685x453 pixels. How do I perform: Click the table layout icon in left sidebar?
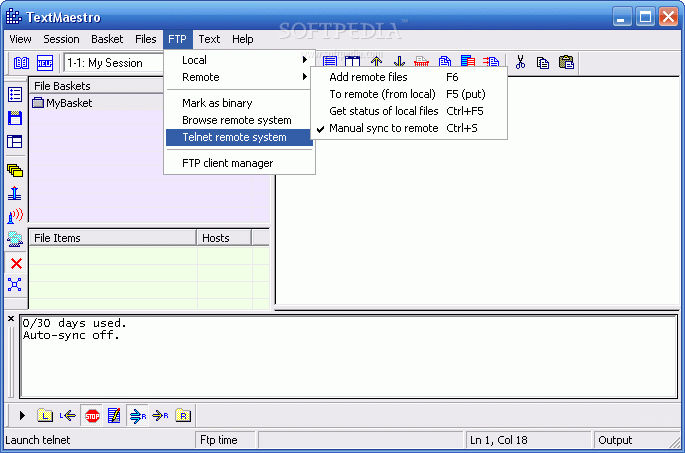(x=15, y=142)
